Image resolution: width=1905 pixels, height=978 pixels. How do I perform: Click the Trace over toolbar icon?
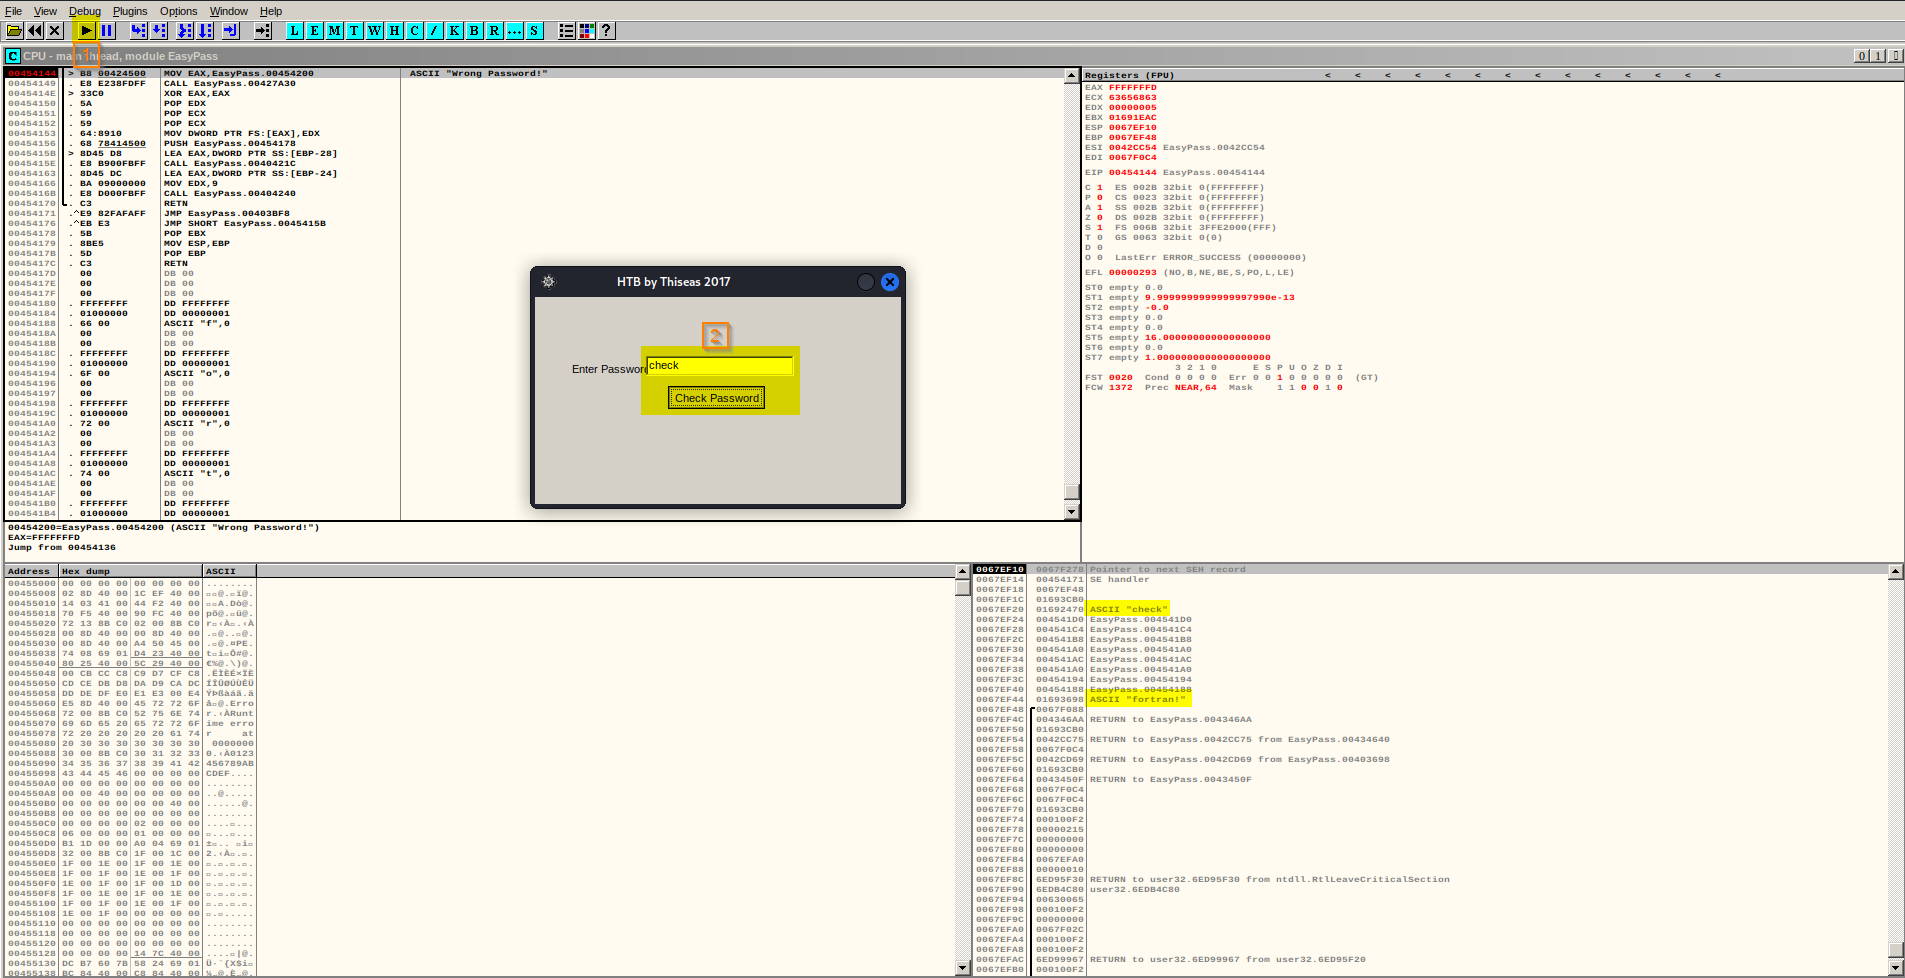(x=205, y=31)
